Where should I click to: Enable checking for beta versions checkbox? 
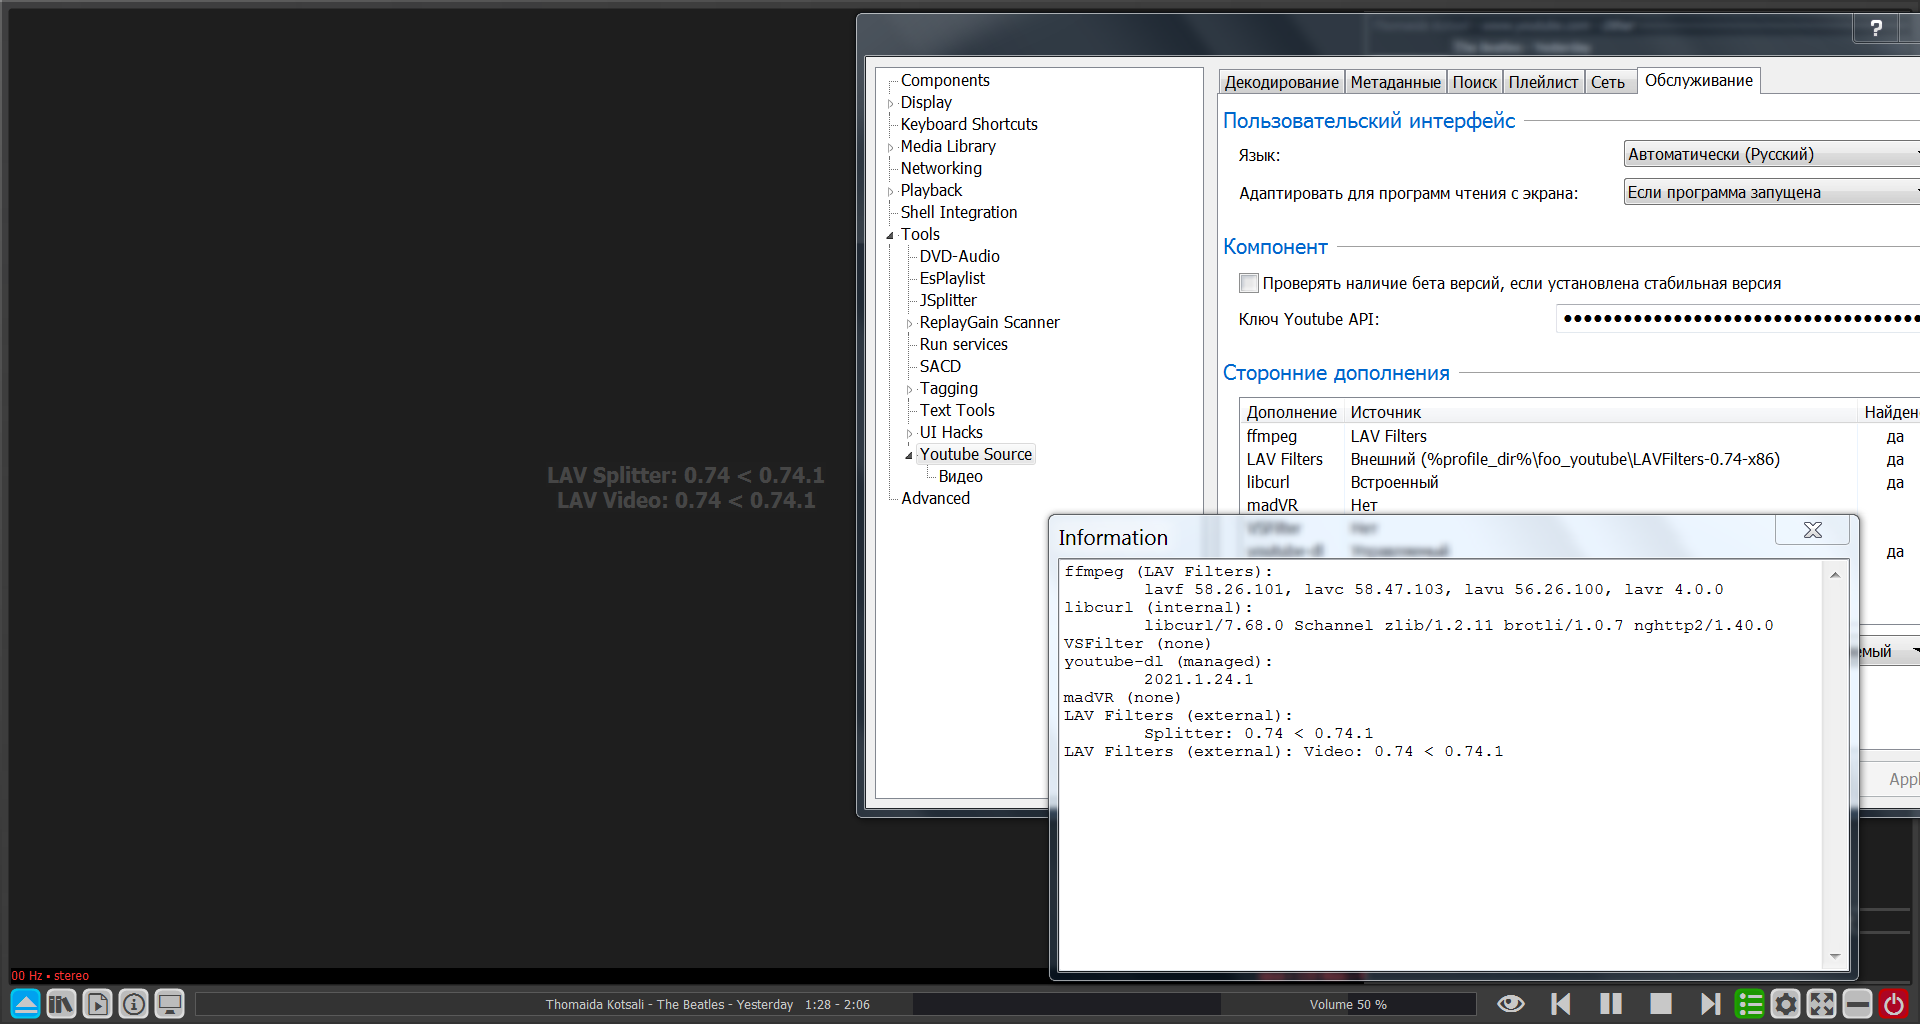tap(1249, 283)
